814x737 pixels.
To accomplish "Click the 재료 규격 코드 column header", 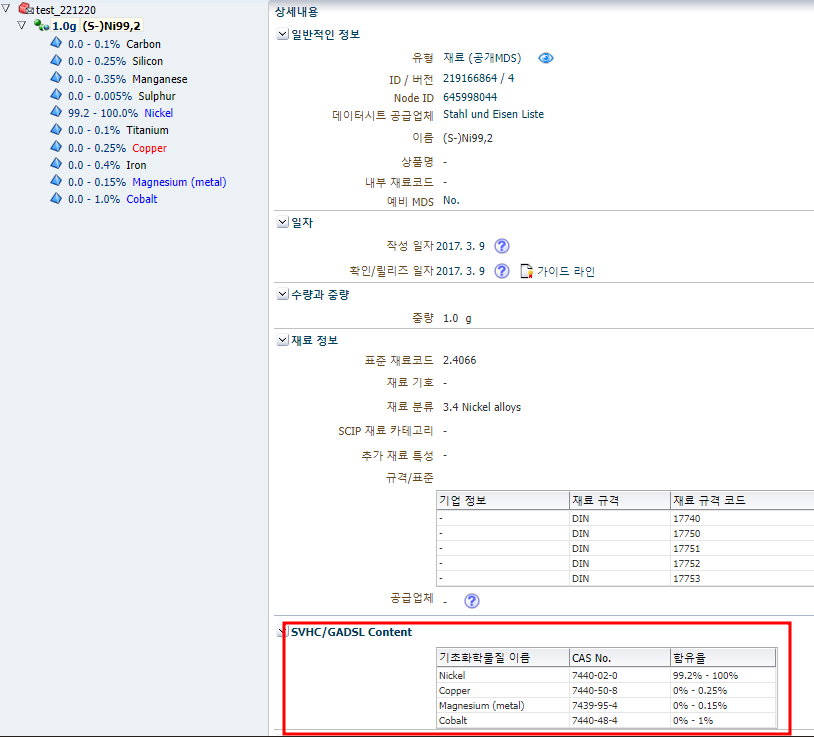I will click(742, 500).
